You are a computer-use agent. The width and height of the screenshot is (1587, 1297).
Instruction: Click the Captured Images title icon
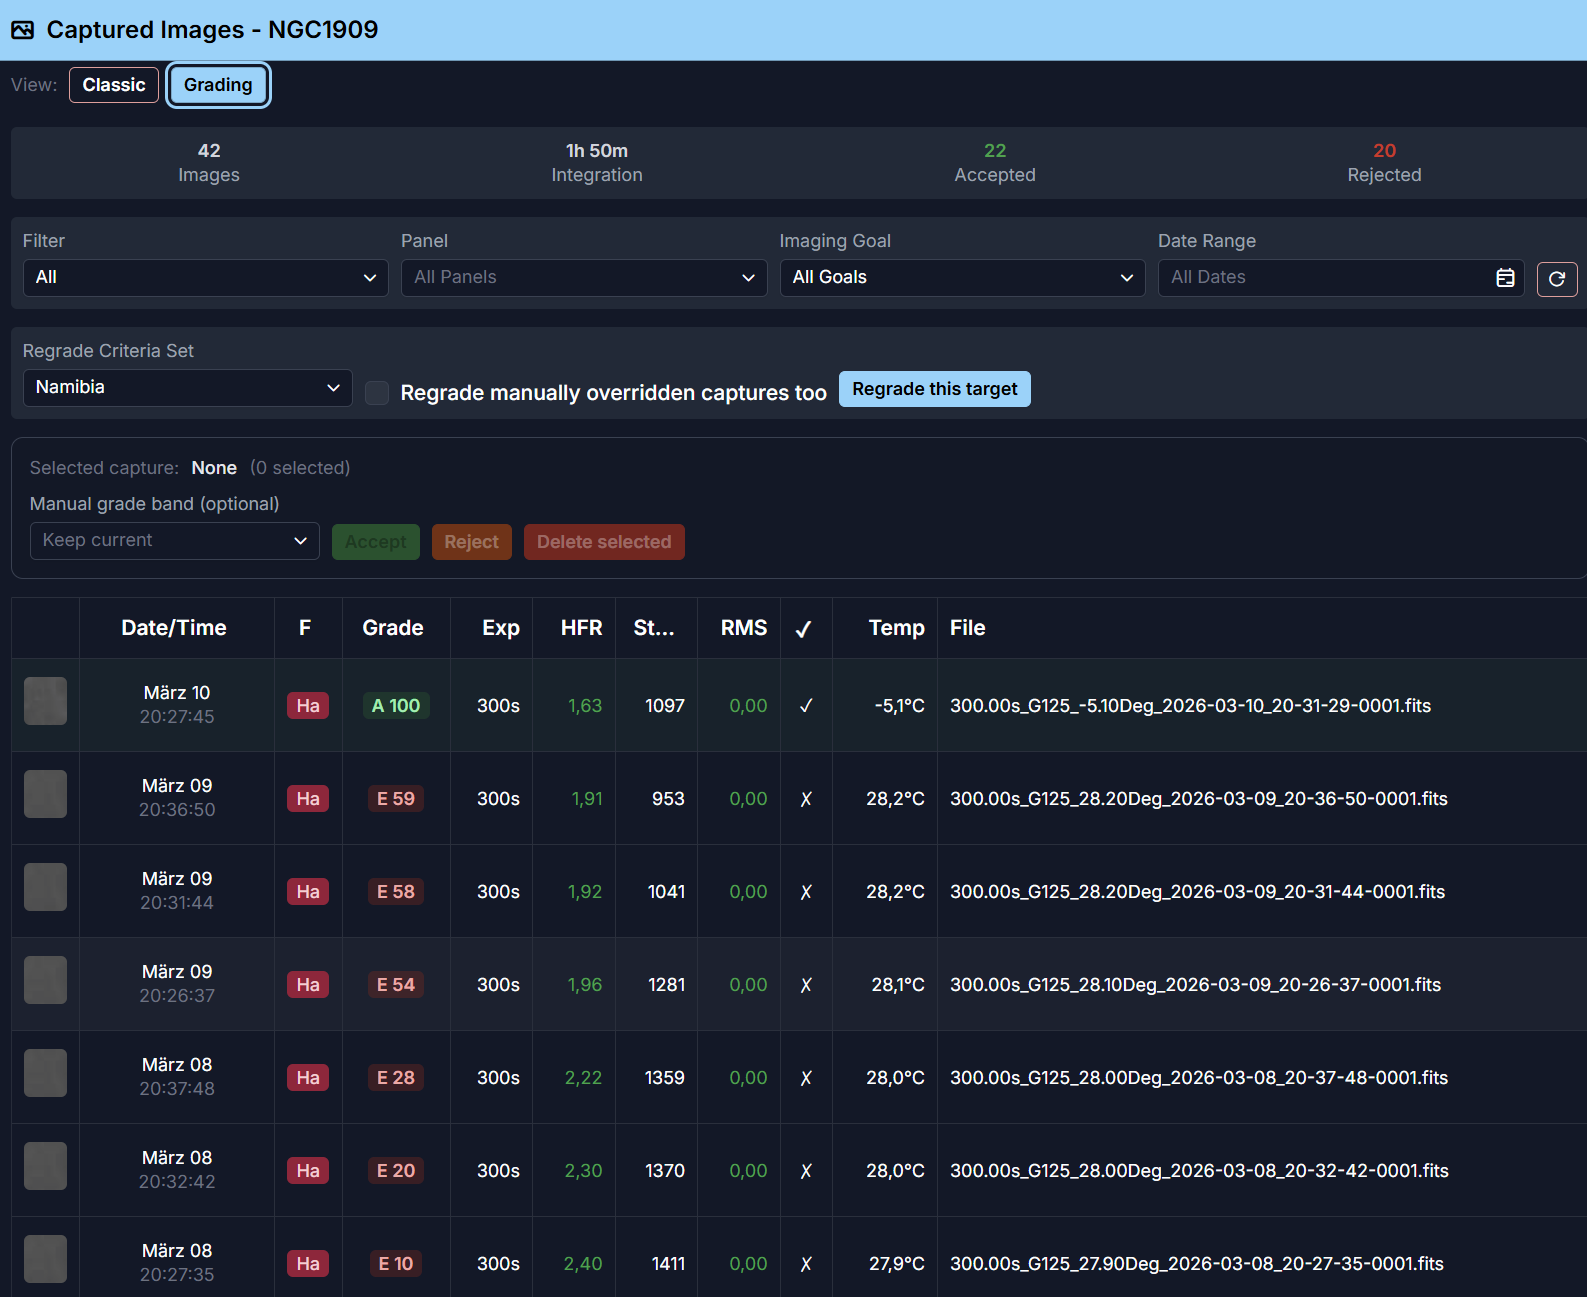(x=22, y=30)
